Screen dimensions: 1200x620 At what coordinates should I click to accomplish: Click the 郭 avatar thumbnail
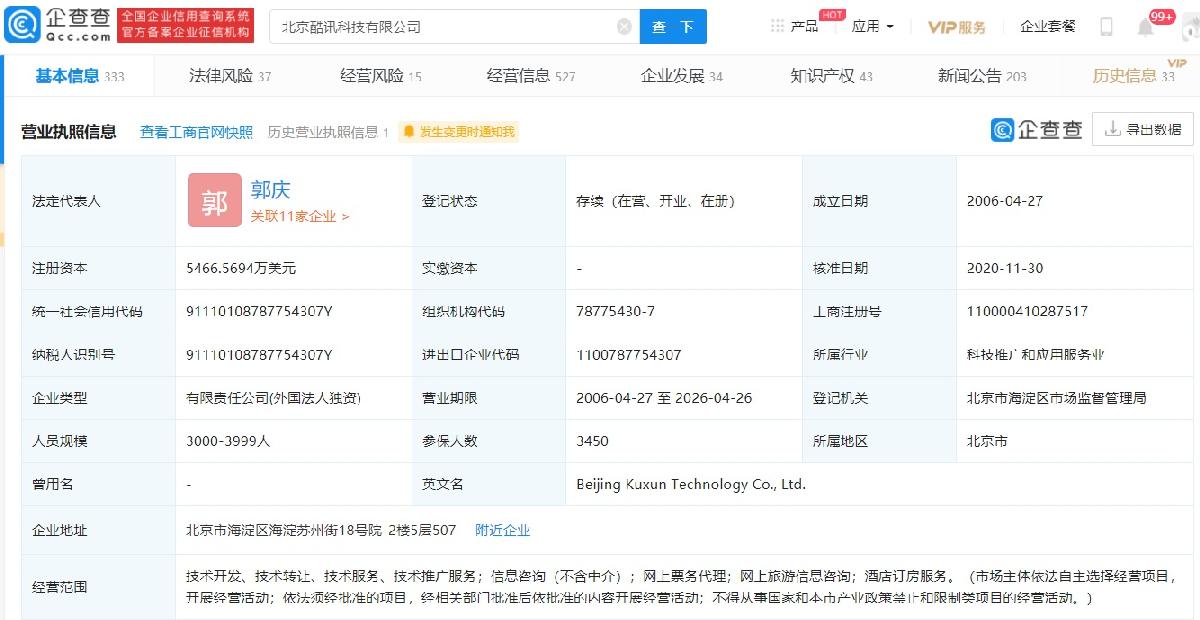tap(215, 200)
